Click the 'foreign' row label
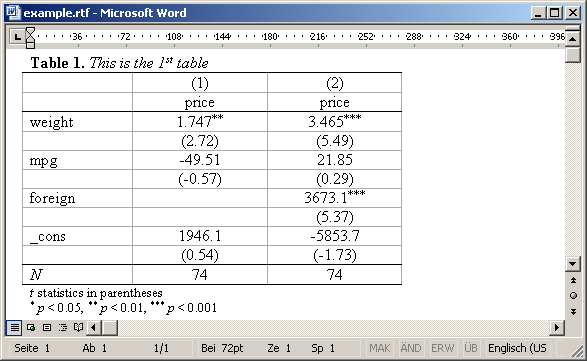 pos(52,198)
